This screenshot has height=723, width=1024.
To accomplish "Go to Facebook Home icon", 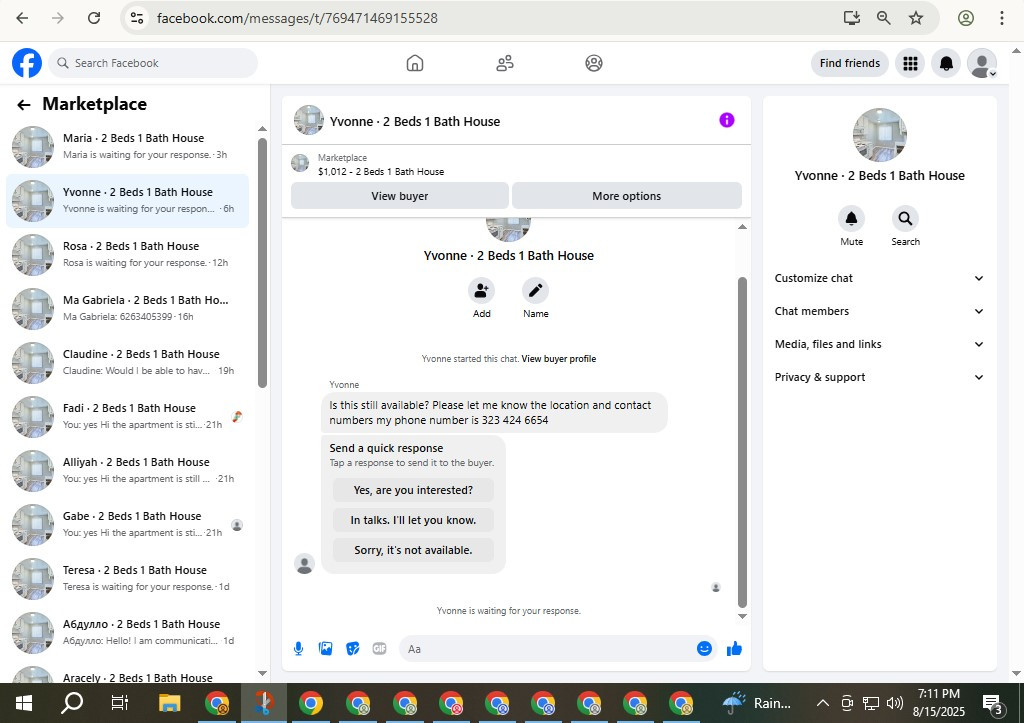I will (x=415, y=63).
